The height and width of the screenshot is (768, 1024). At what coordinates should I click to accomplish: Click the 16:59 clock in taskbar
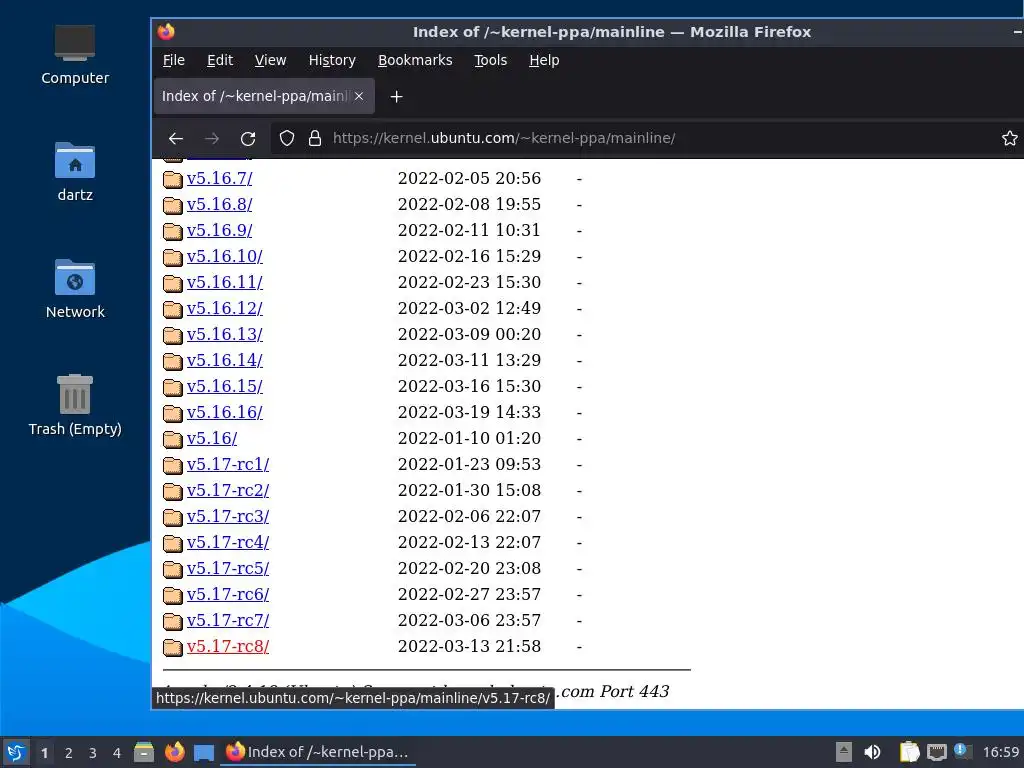point(1000,752)
